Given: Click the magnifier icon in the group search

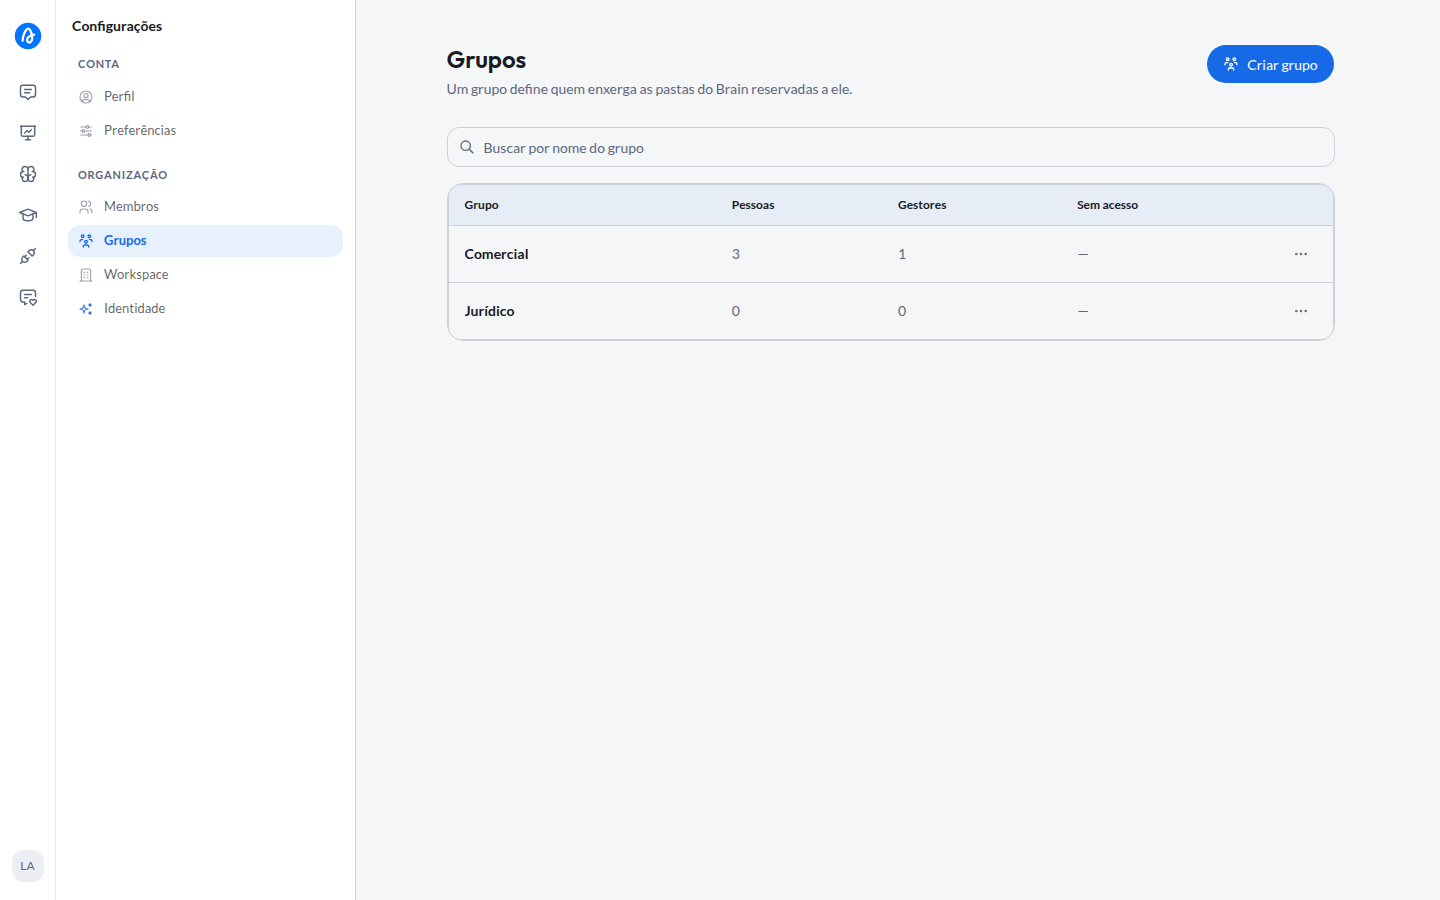Looking at the screenshot, I should tap(467, 147).
